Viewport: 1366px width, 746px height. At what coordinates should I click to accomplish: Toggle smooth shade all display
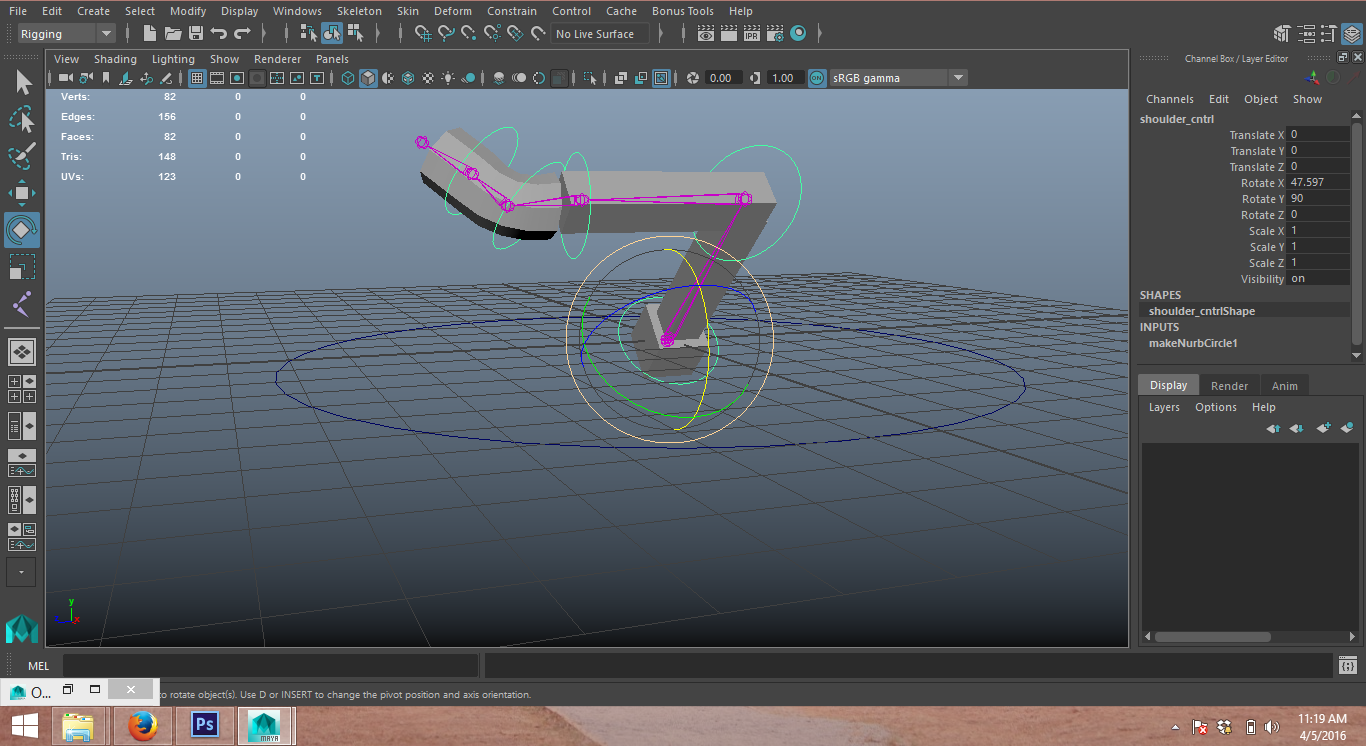click(x=368, y=78)
